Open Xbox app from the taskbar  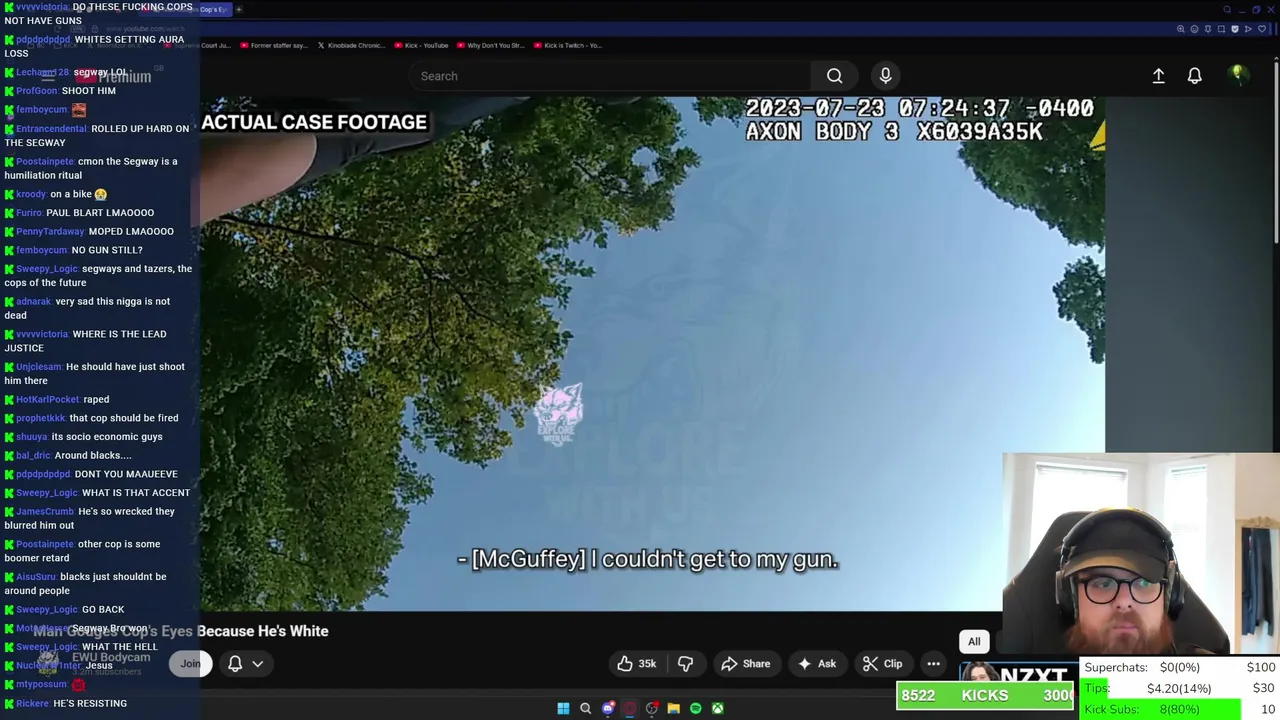point(717,708)
